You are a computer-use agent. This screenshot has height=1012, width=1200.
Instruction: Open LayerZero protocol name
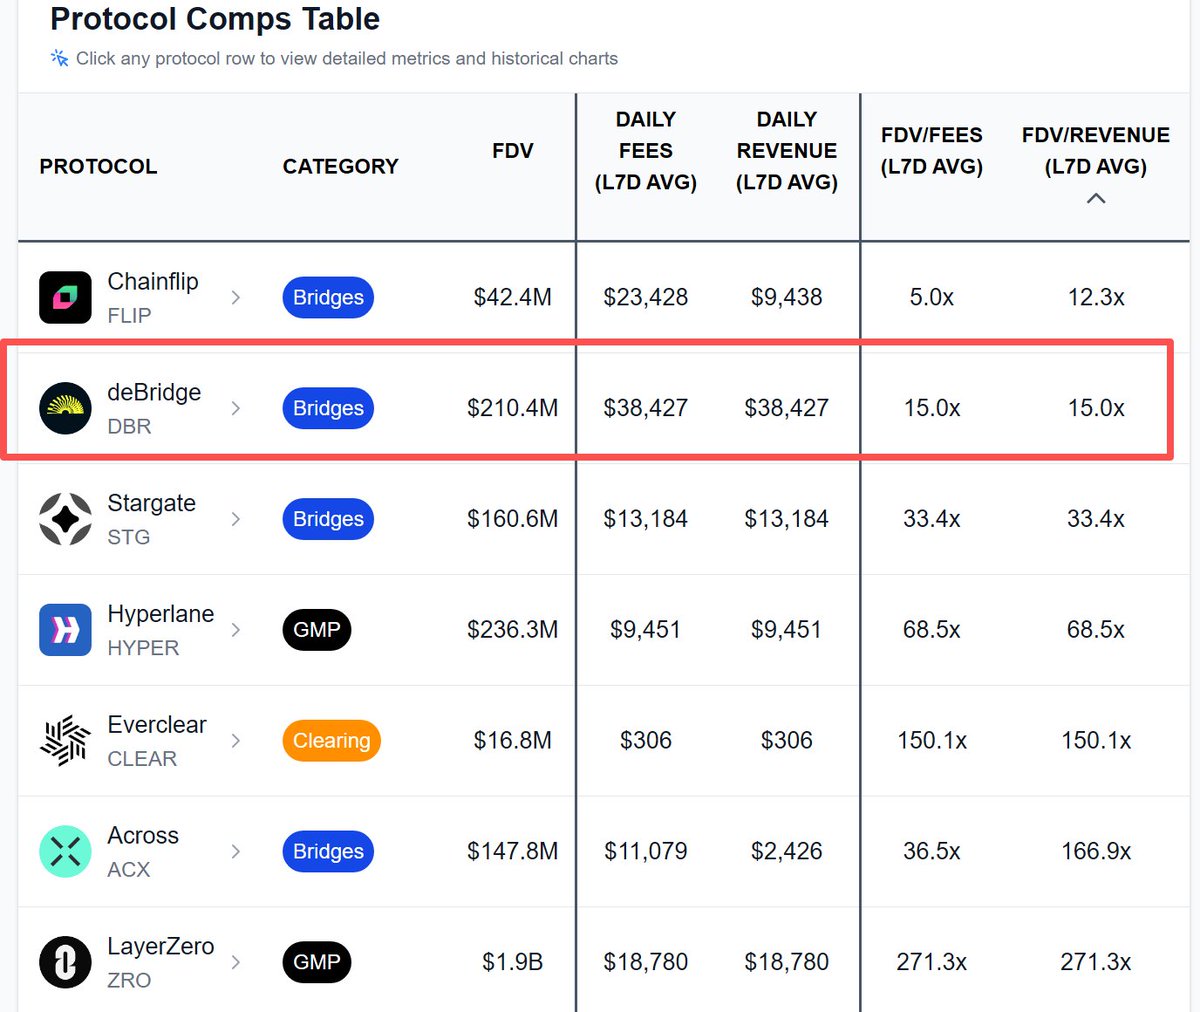[160, 946]
